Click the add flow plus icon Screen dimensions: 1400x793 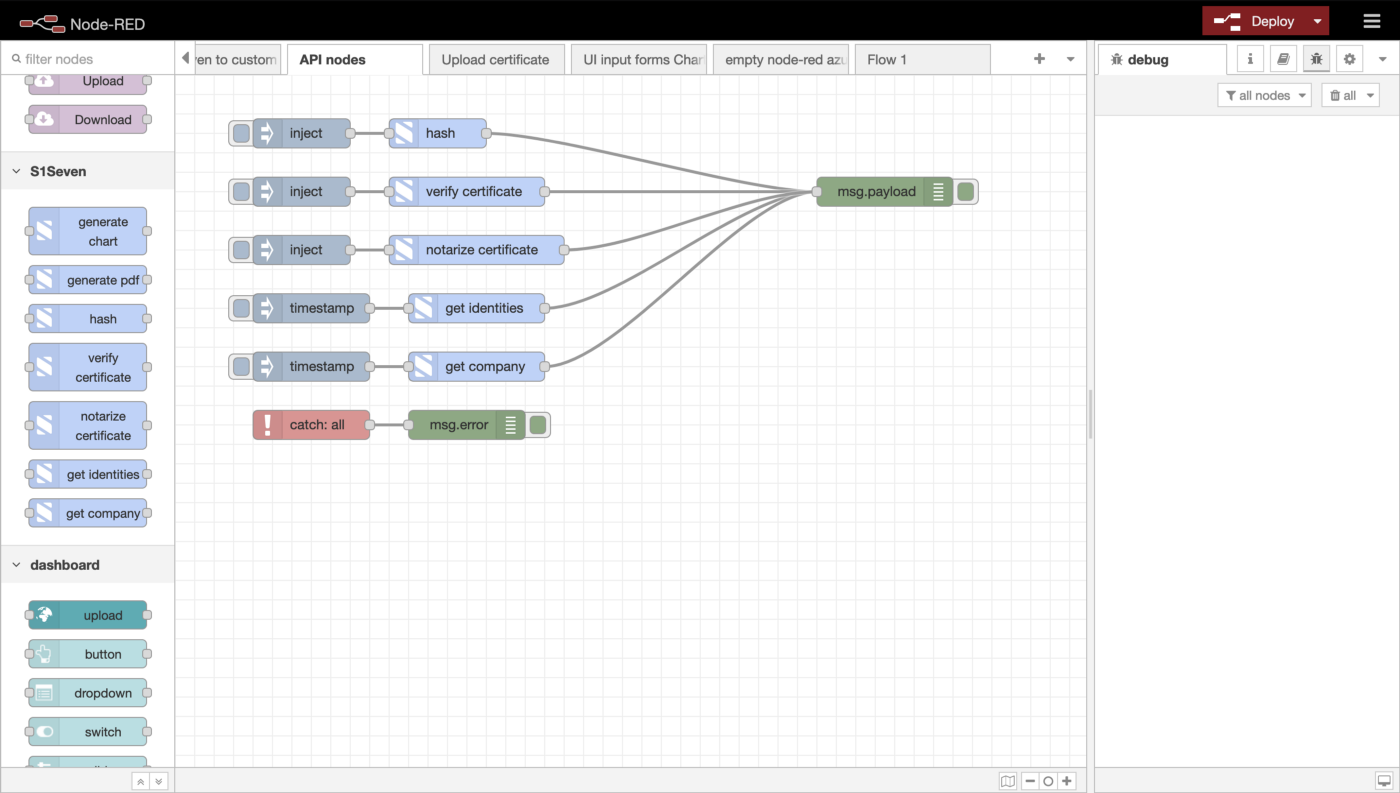click(1039, 59)
